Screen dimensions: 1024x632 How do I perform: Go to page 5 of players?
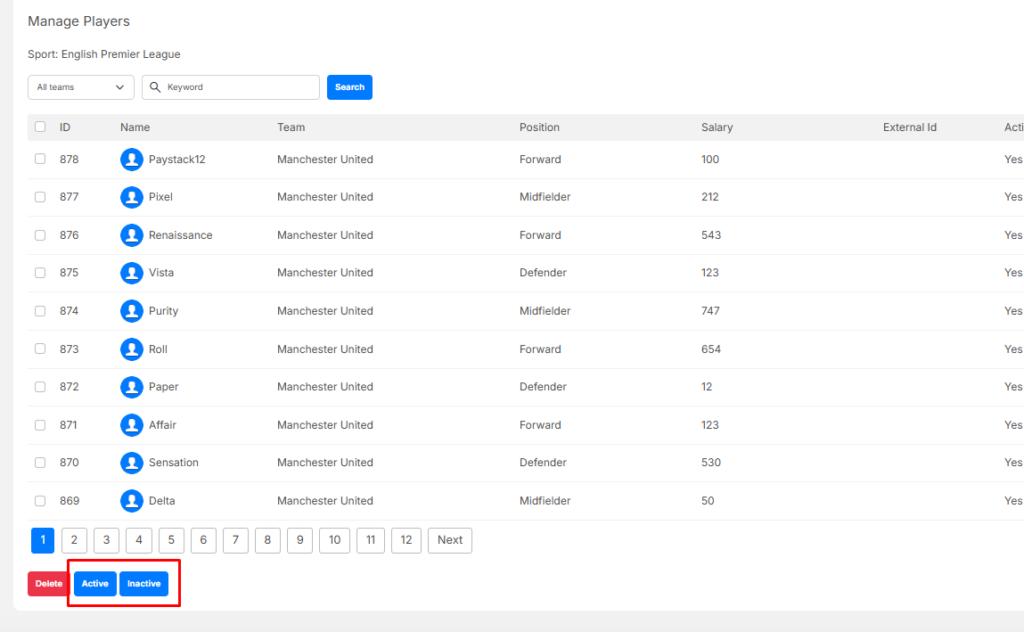pos(171,540)
